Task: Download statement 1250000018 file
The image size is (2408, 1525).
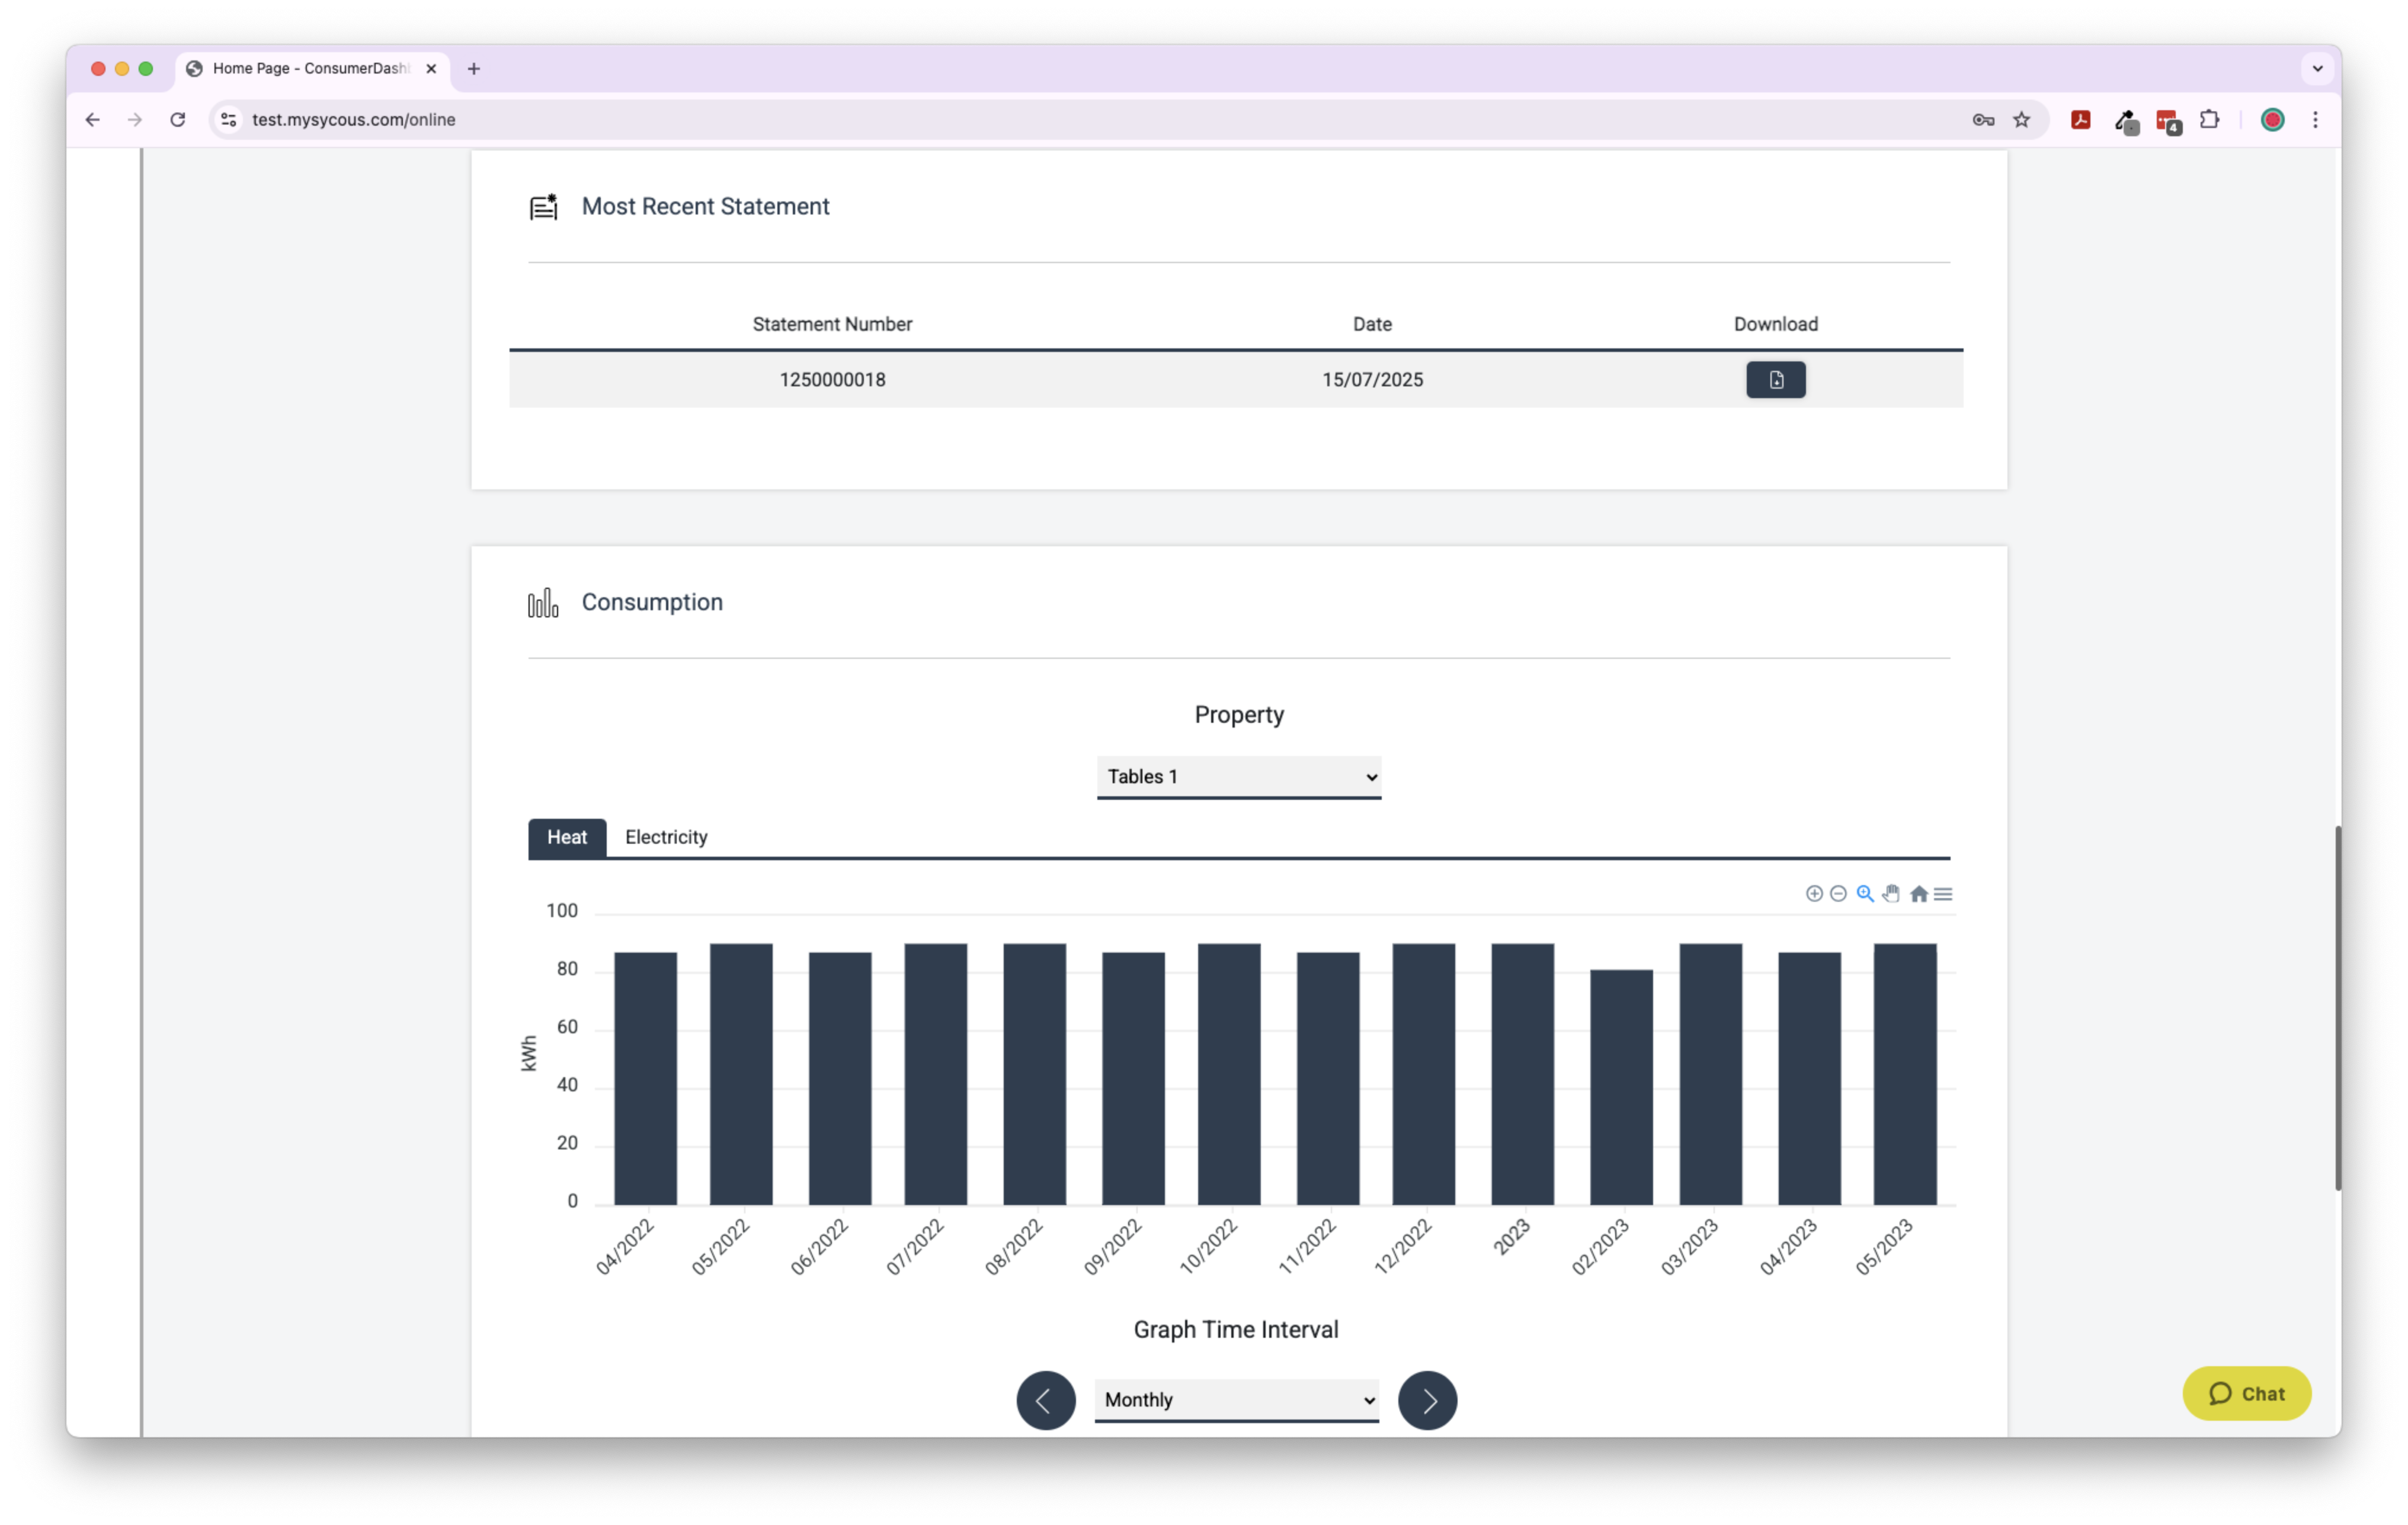Action: tap(1775, 380)
